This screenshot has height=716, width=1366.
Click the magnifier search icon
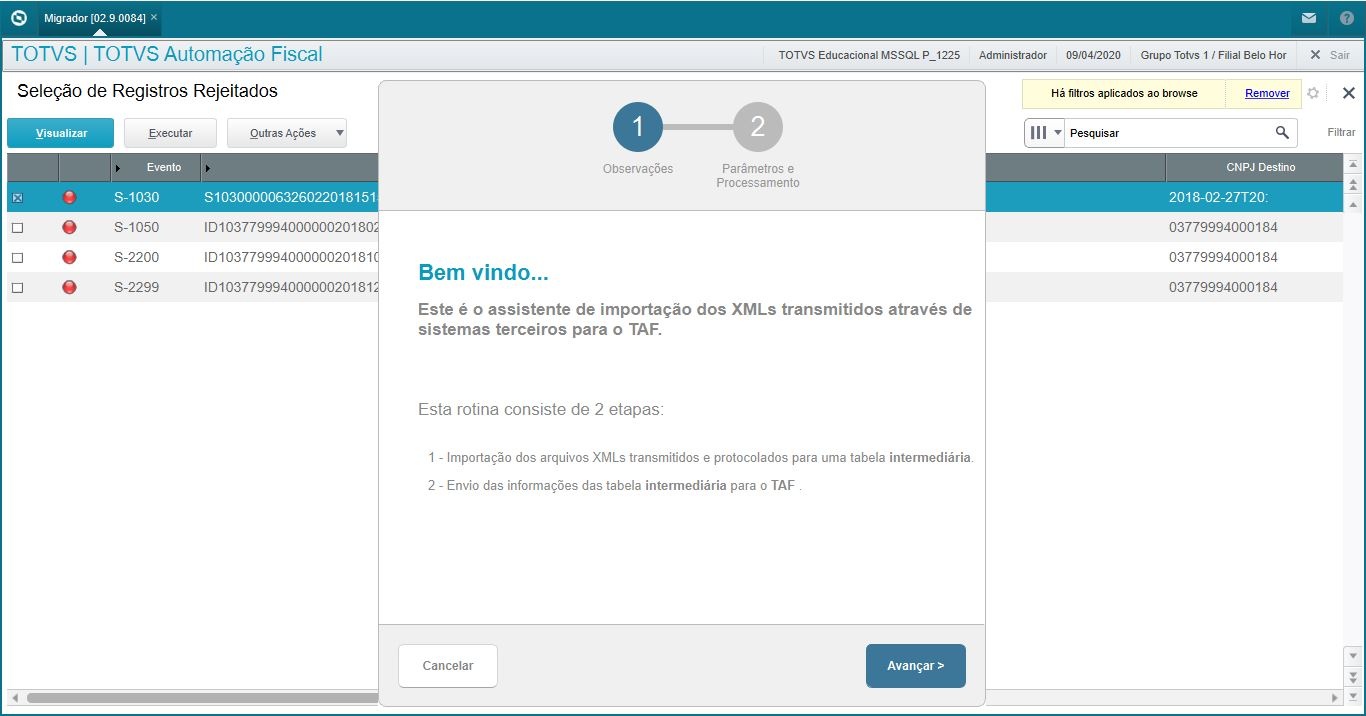pos(1282,132)
